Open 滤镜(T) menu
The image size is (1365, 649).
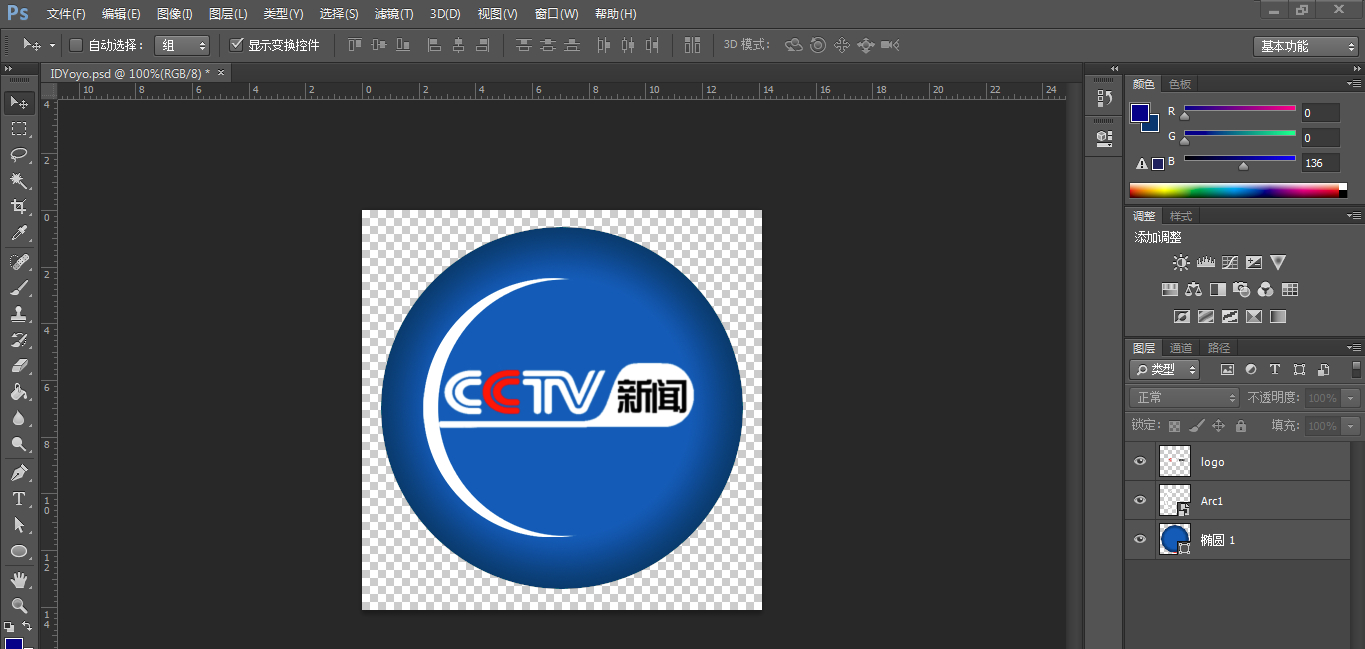point(393,14)
